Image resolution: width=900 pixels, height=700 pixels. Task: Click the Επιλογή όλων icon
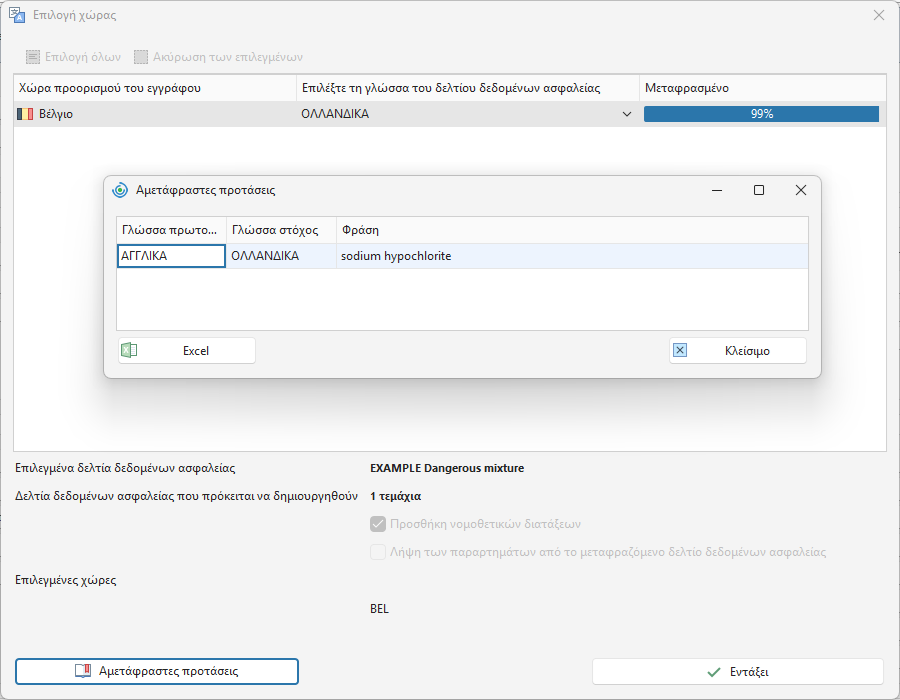pyautogui.click(x=33, y=57)
